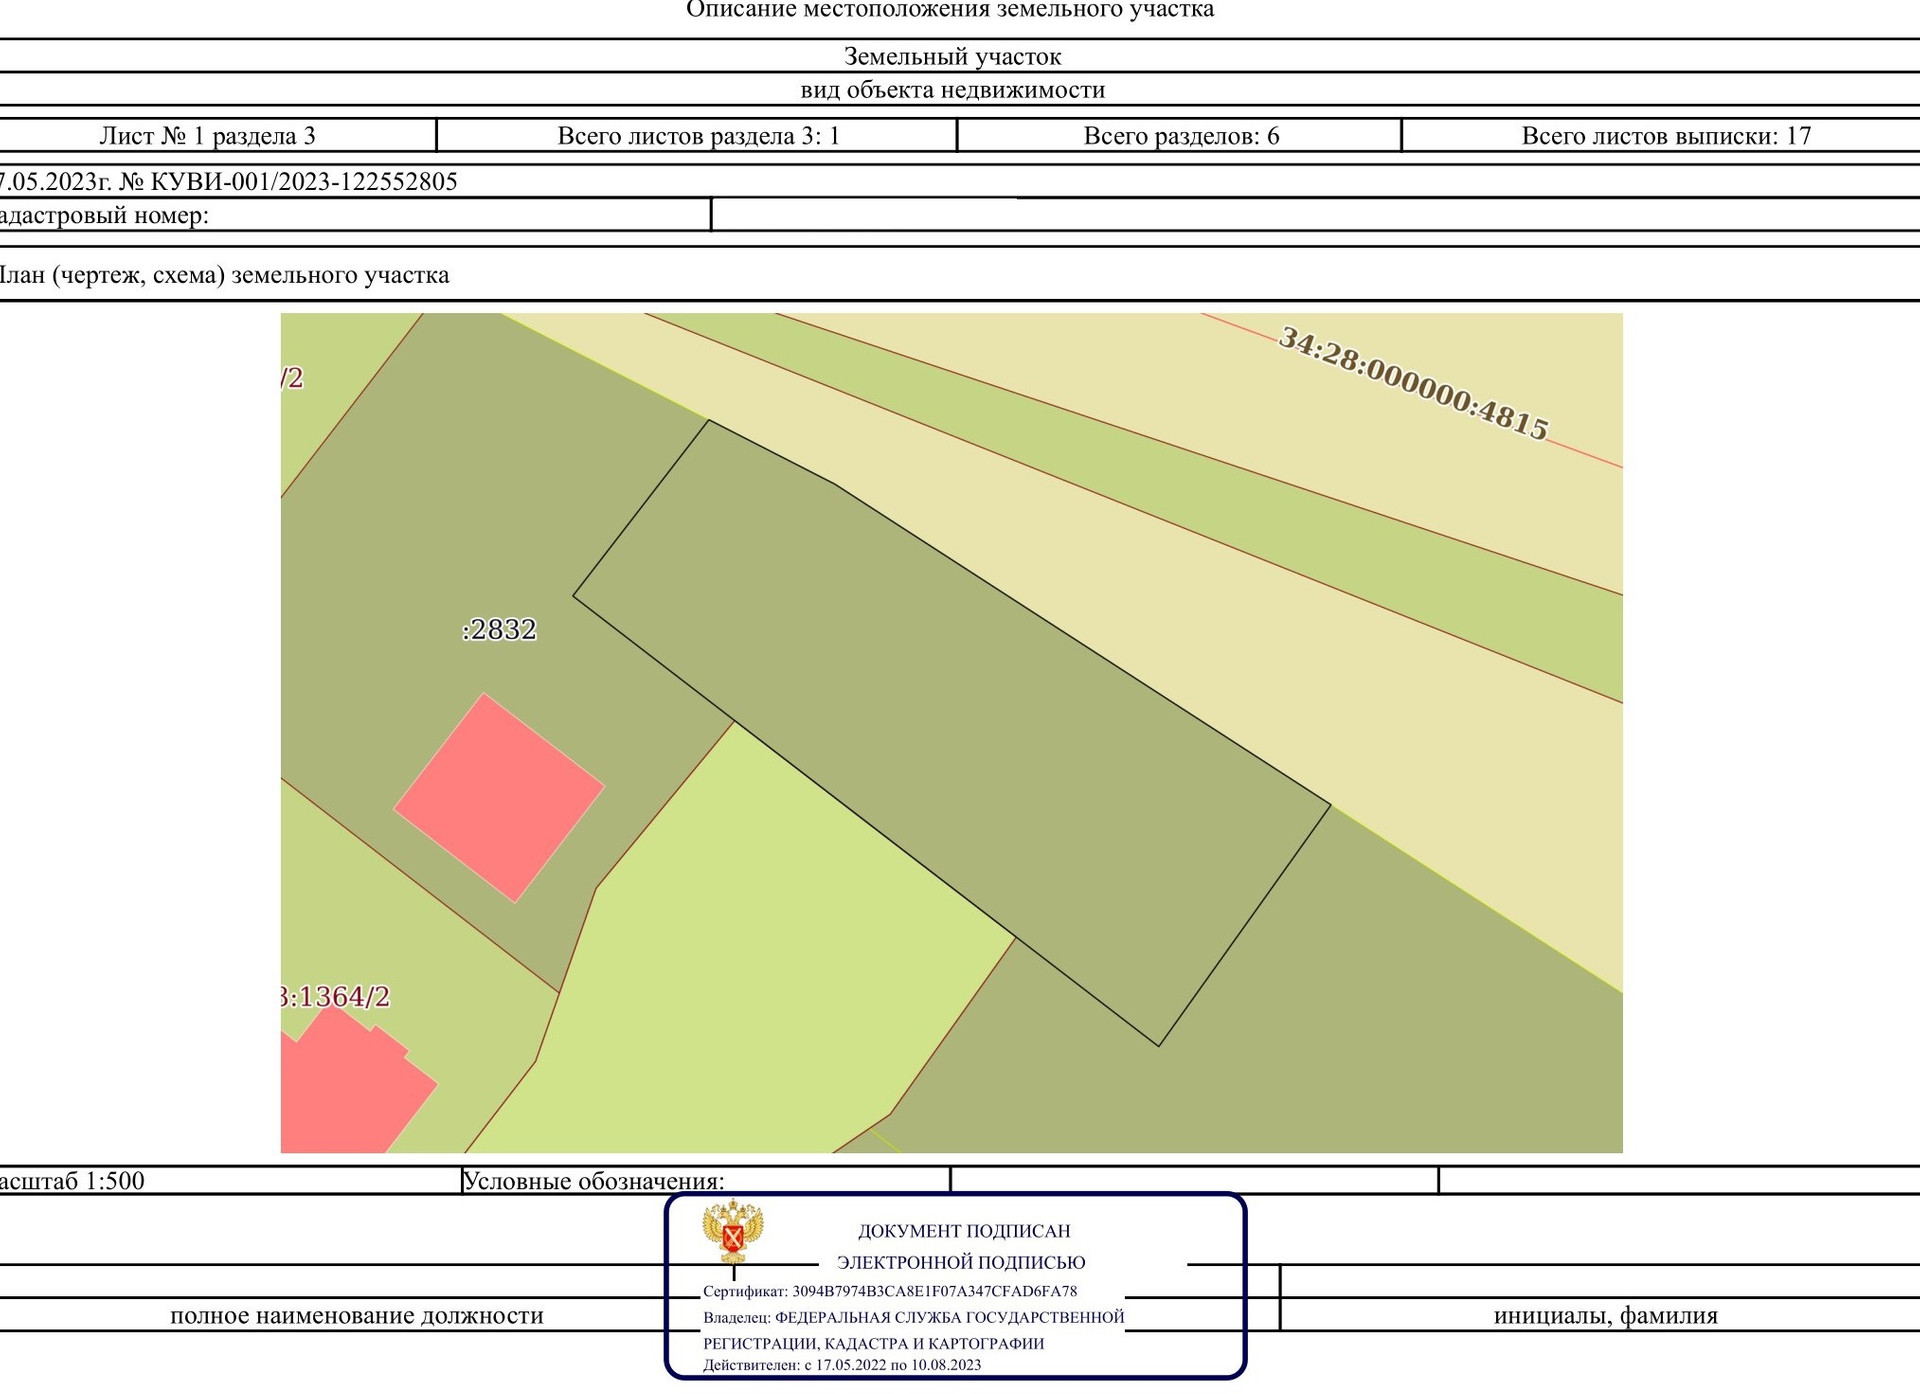This screenshot has width=1920, height=1394.
Task: Click the 'Условные обозначения:' label
Action: pyautogui.click(x=594, y=1181)
